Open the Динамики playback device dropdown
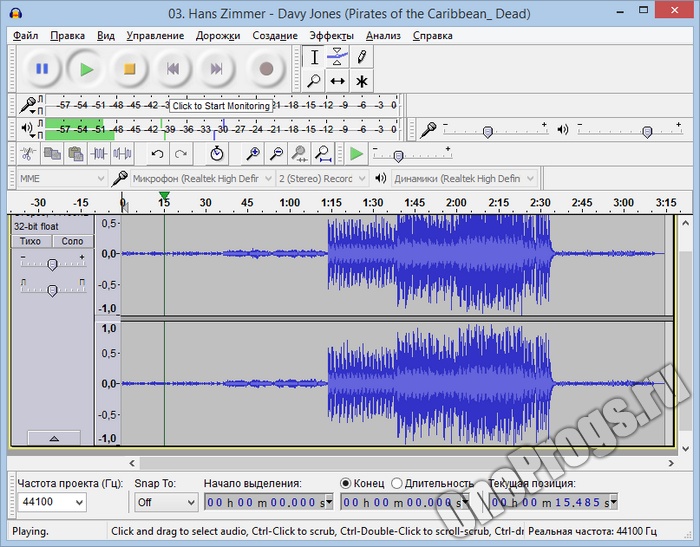The width and height of the screenshot is (700, 547). point(464,179)
